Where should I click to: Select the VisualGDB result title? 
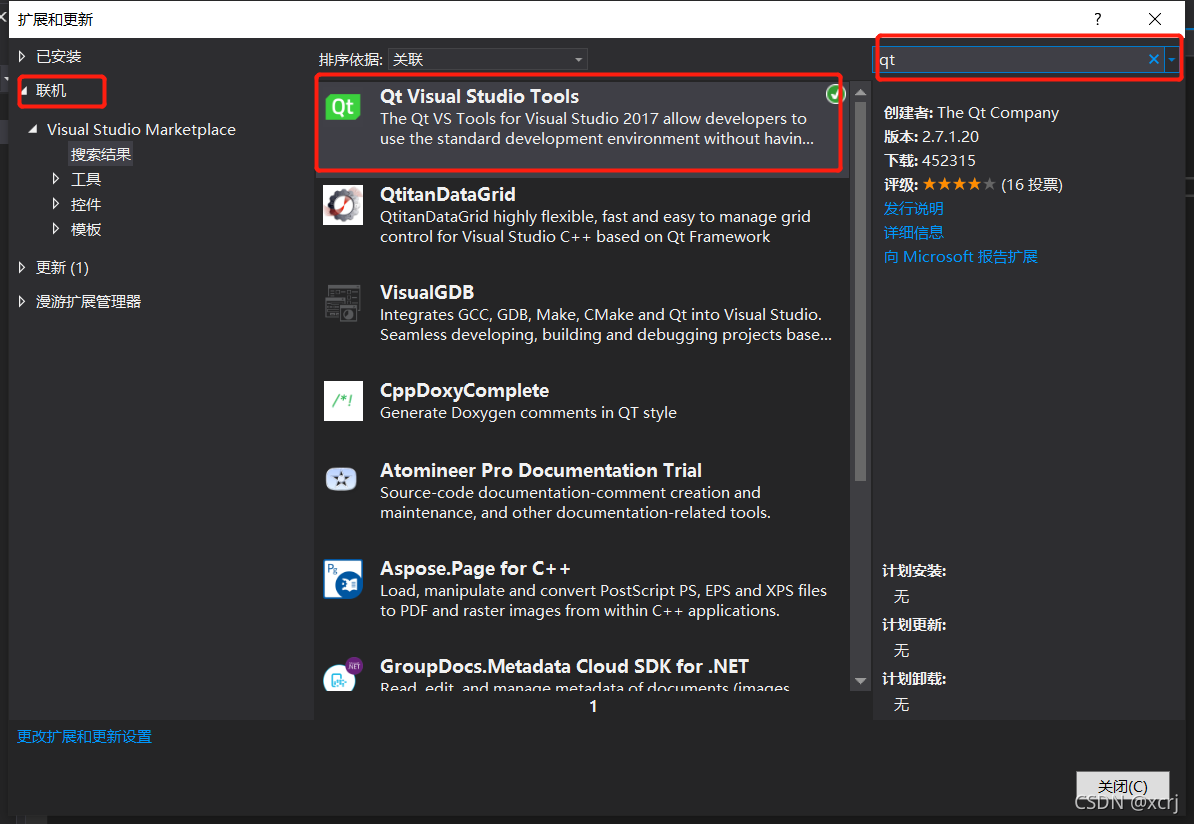click(427, 292)
